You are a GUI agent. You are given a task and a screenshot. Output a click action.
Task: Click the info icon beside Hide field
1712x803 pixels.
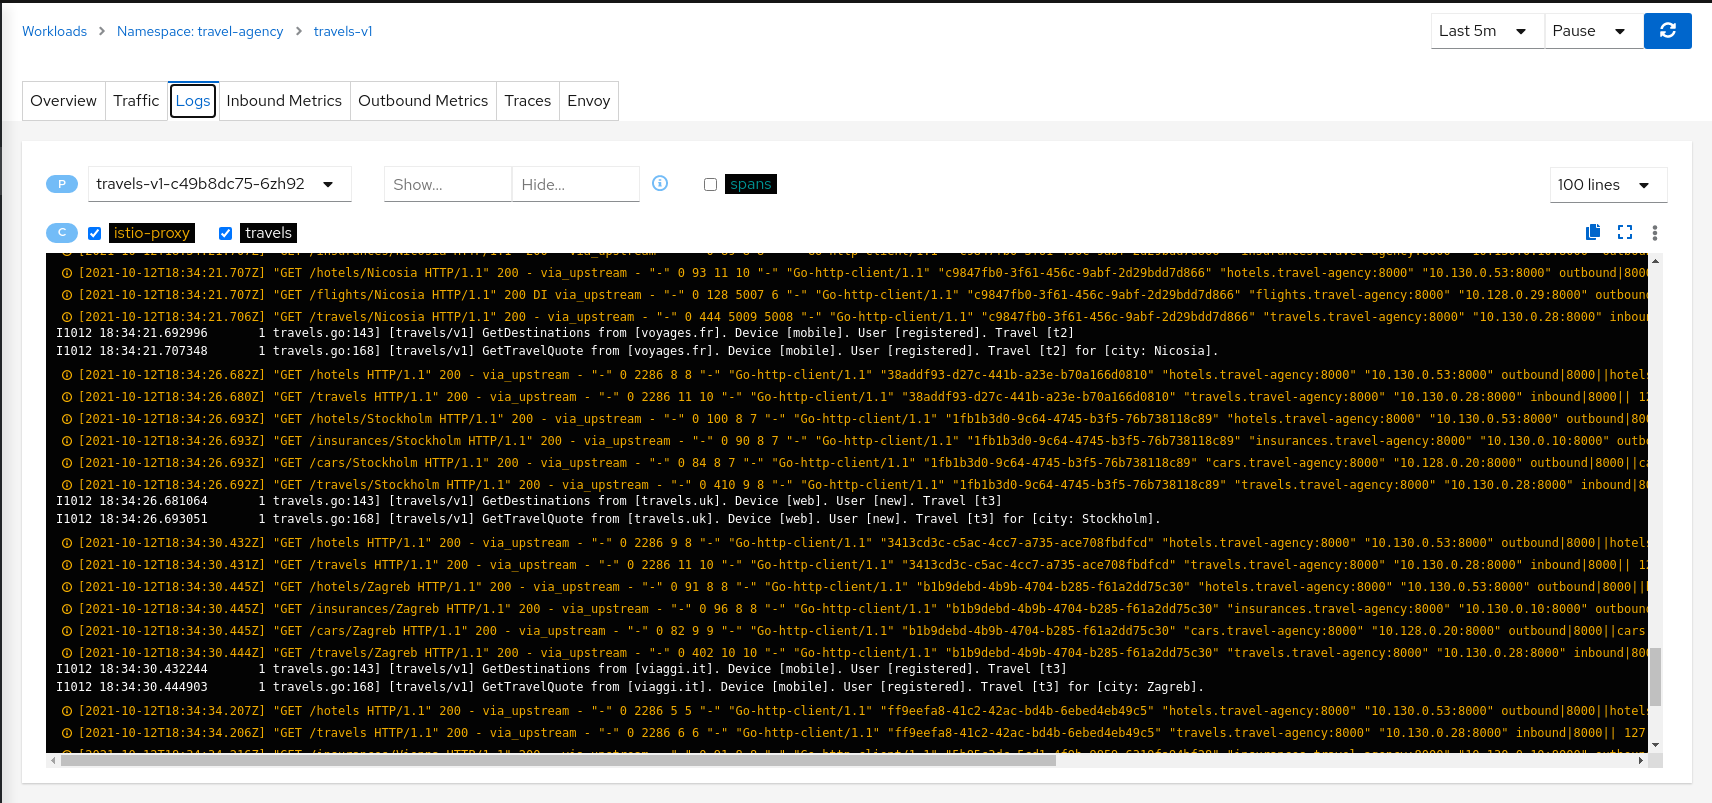click(660, 183)
